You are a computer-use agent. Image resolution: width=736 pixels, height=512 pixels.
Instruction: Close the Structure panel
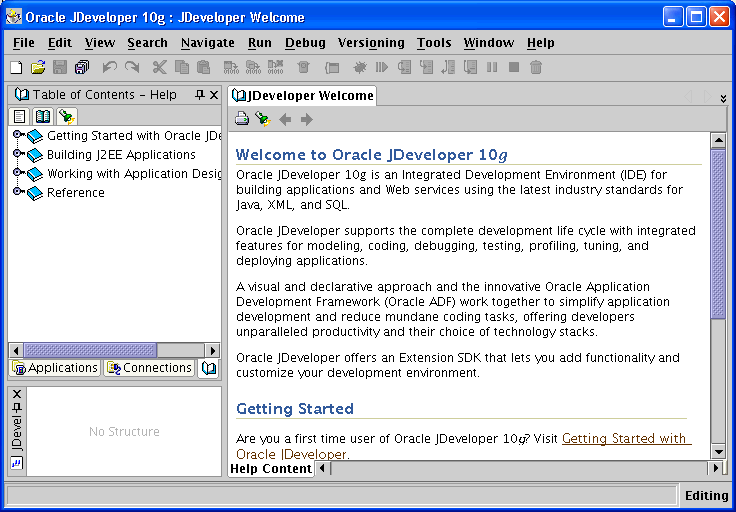click(x=16, y=394)
